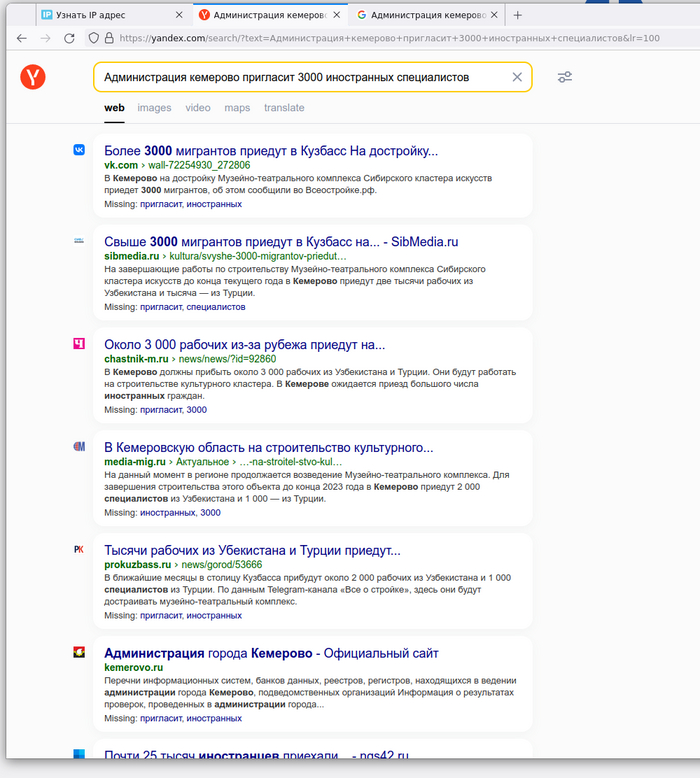Image resolution: width=700 pixels, height=778 pixels.
Task: Click the VK favicon of first result
Action: coord(79,150)
